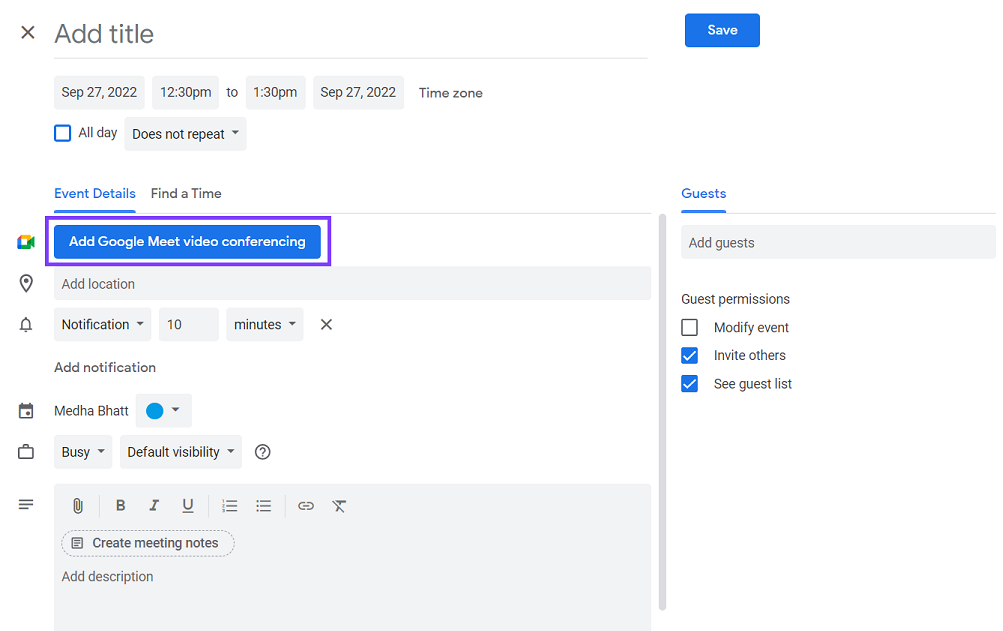Click the Add guests input field
Screen dimensions: 1003x631
[x=838, y=242]
